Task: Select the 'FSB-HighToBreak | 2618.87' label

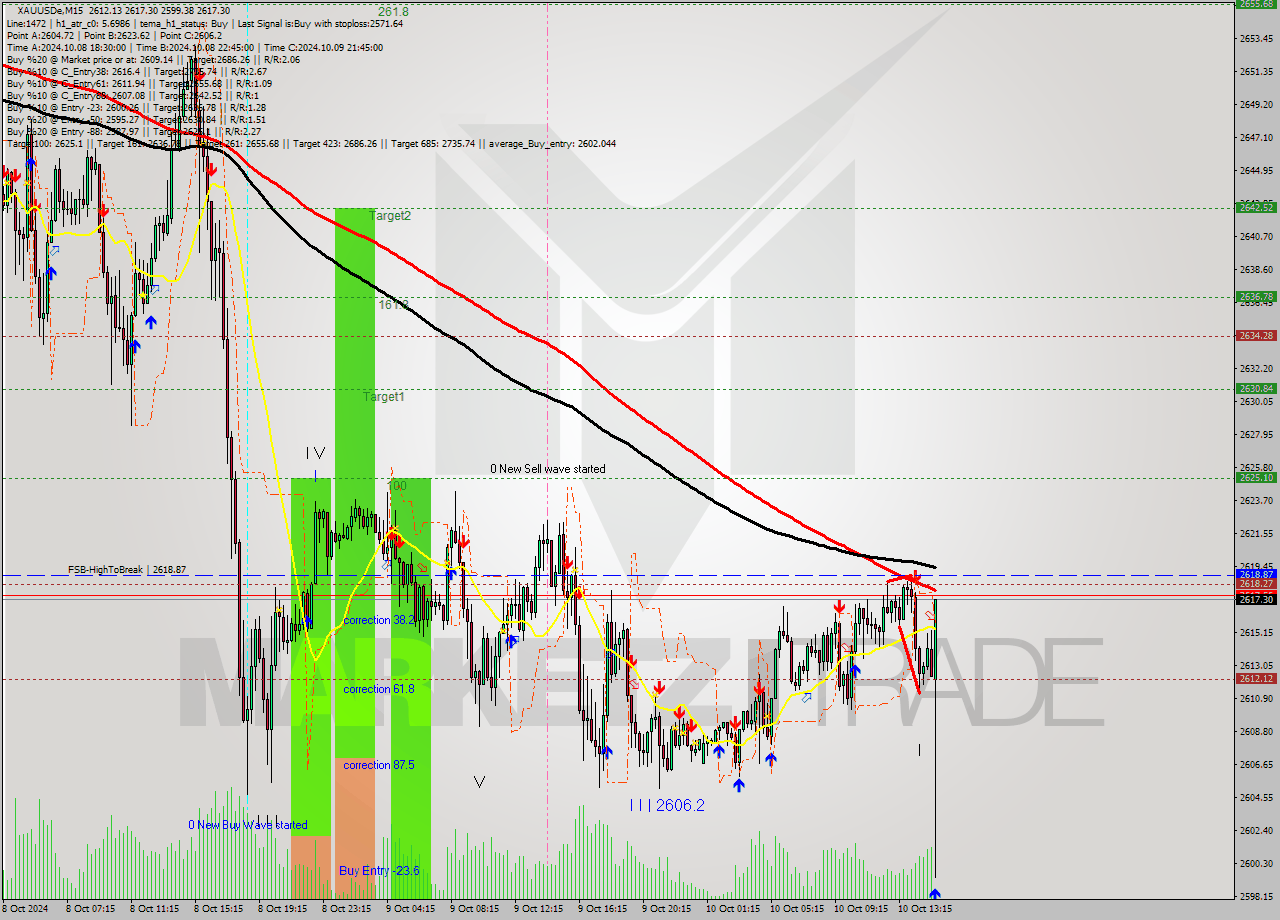Action: (x=127, y=569)
